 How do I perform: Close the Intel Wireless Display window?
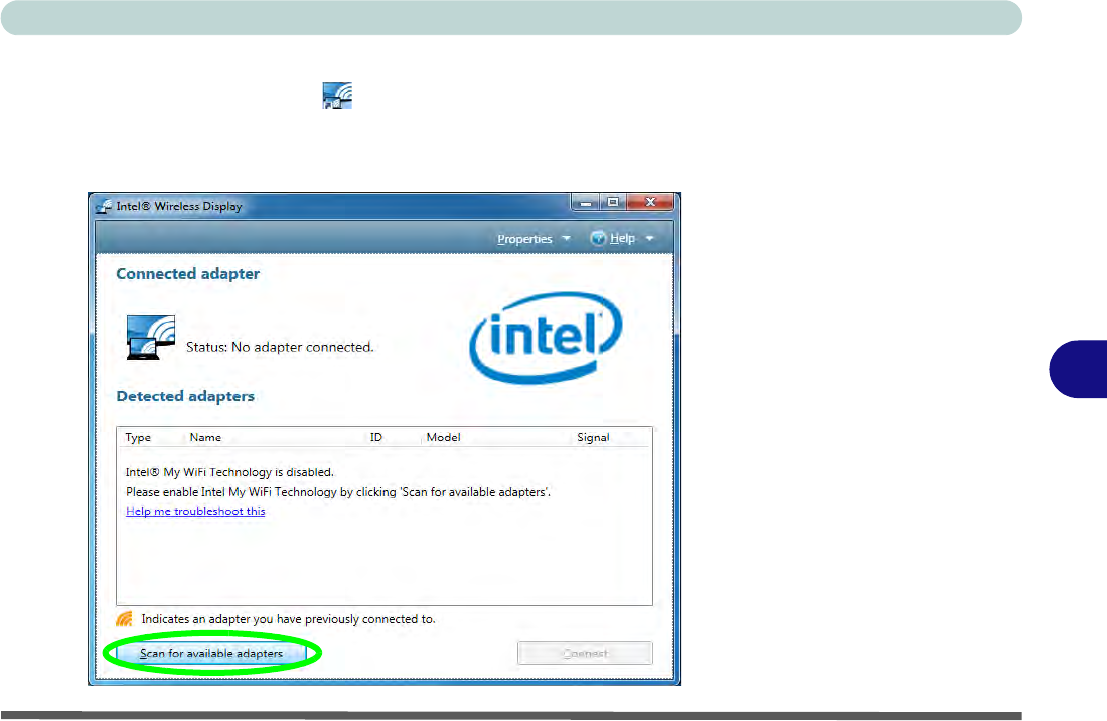(x=650, y=203)
